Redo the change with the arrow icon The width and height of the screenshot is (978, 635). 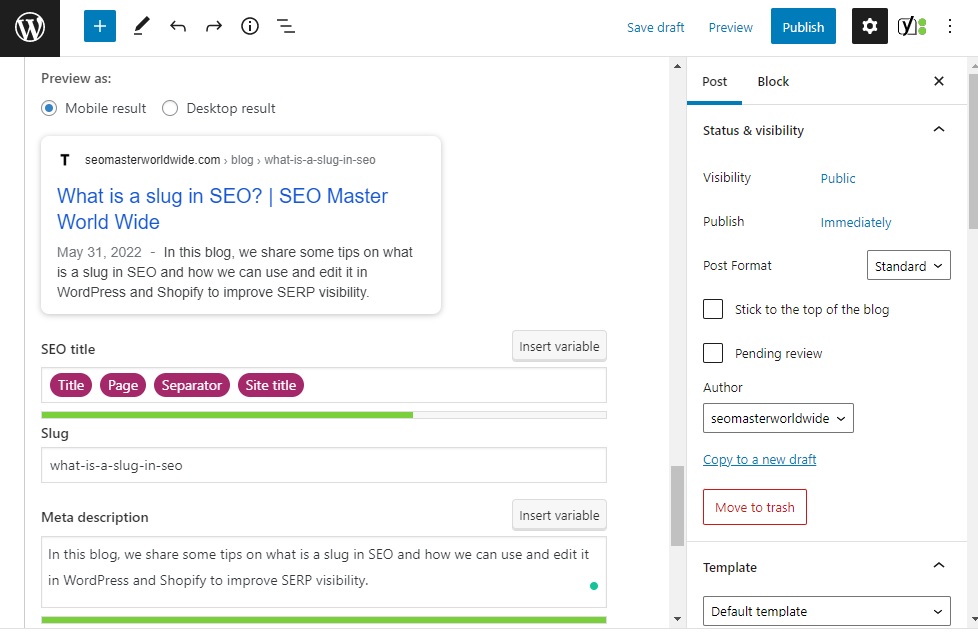coord(214,26)
